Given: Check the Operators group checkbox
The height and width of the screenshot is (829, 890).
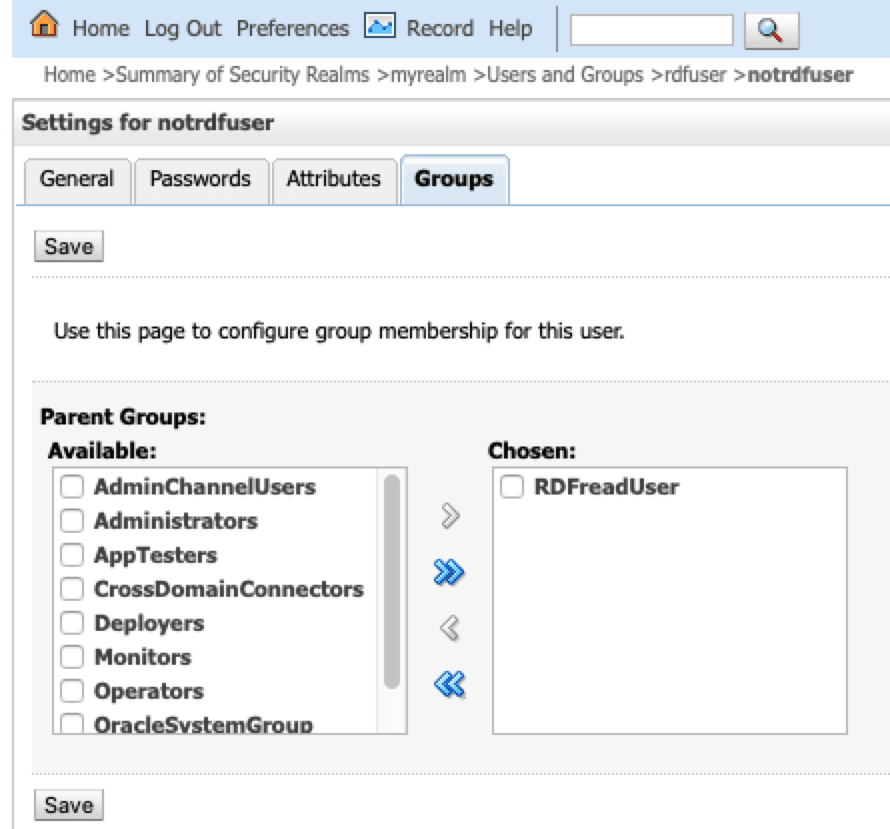Looking at the screenshot, I should click(72, 691).
